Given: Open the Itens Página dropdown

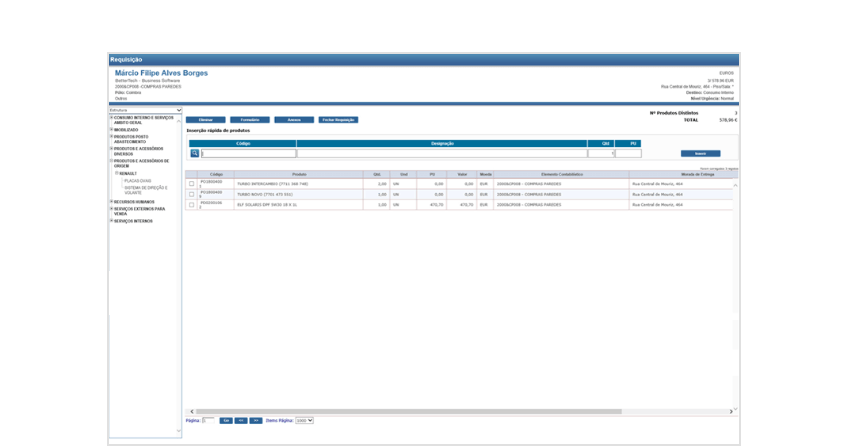Looking at the screenshot, I should pos(304,421).
